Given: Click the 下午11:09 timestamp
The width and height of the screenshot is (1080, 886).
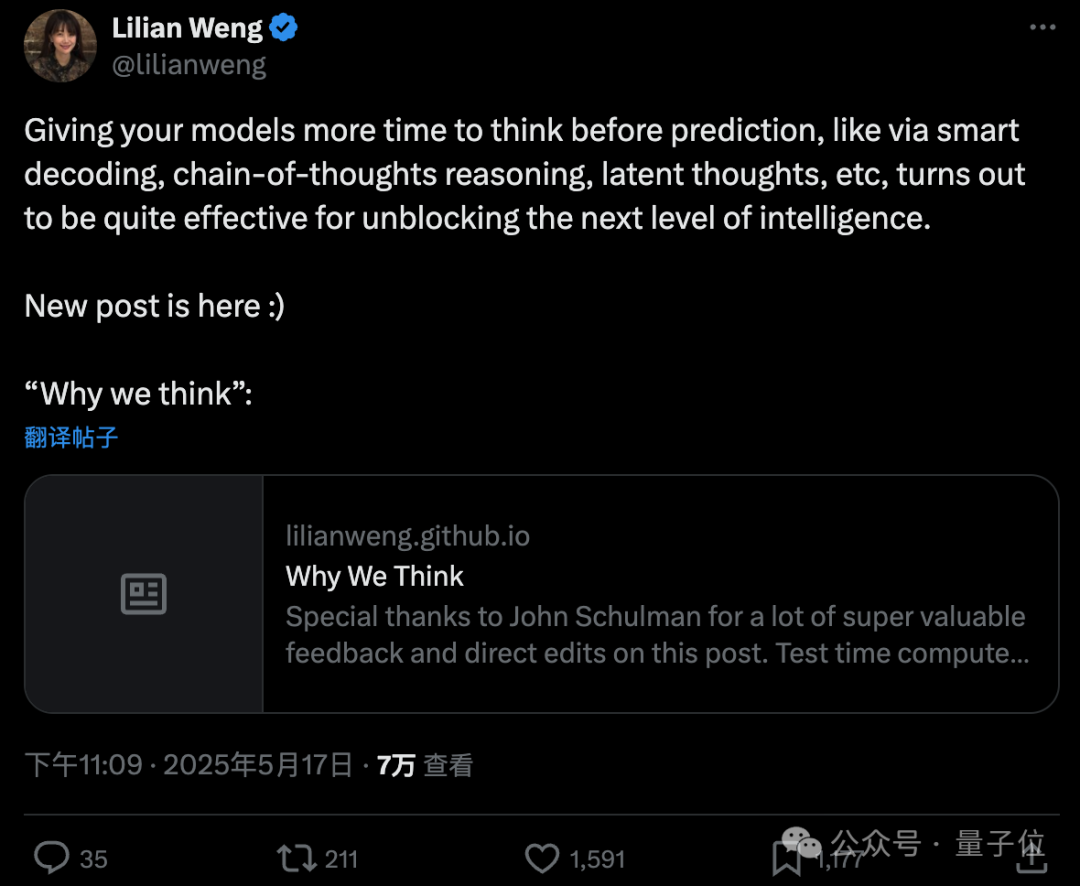Looking at the screenshot, I should click(x=83, y=765).
